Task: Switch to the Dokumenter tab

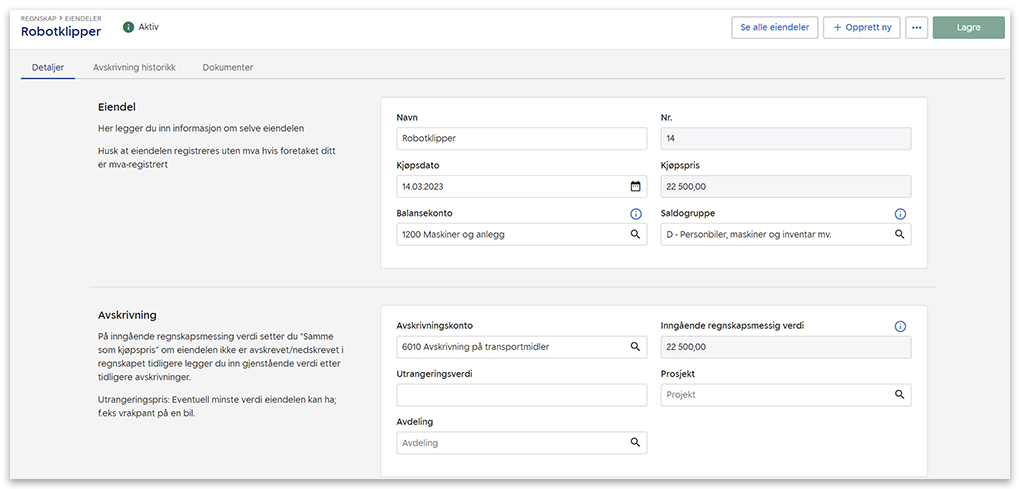Action: tap(227, 68)
